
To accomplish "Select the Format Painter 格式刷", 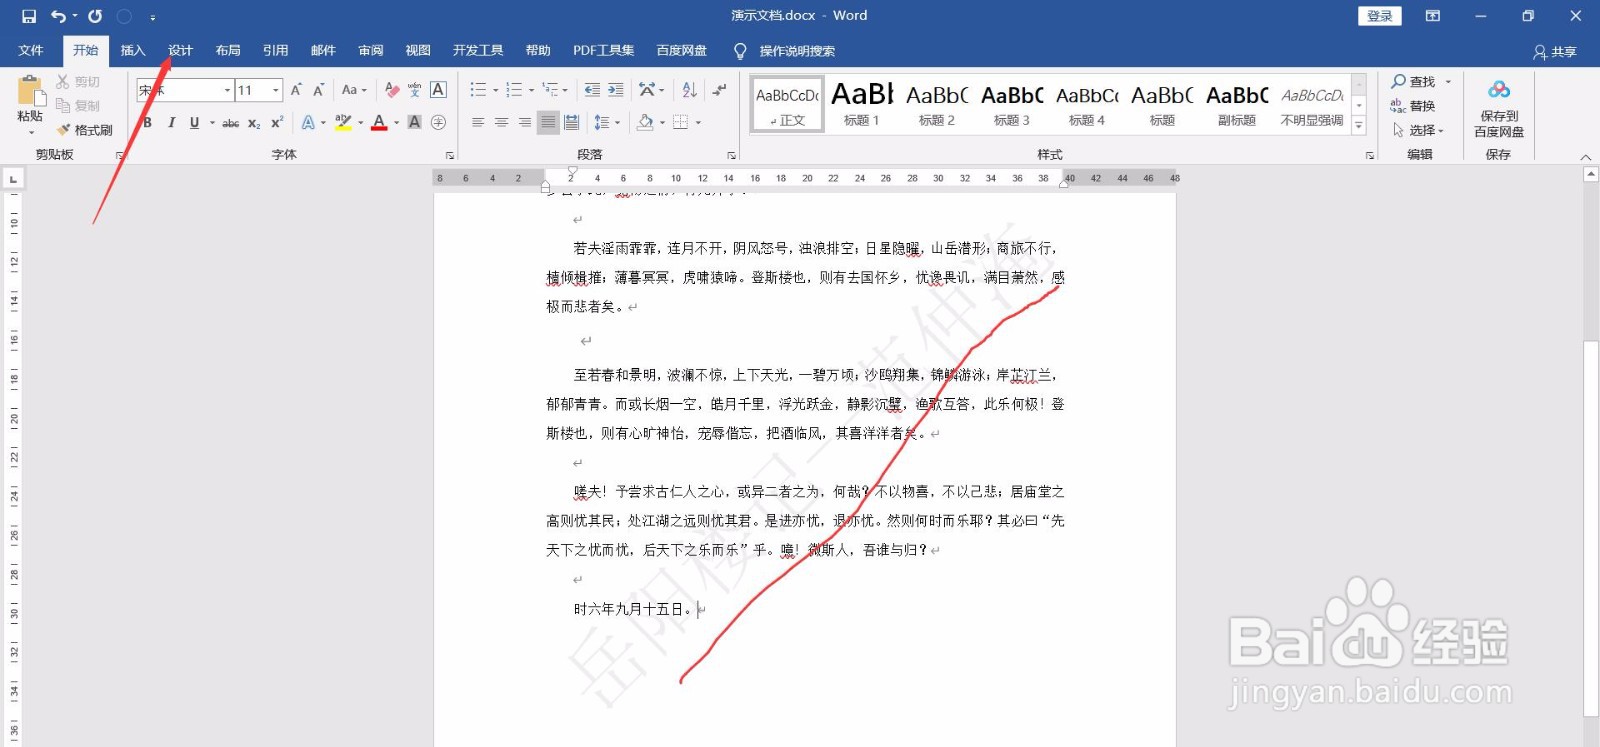I will [x=84, y=130].
